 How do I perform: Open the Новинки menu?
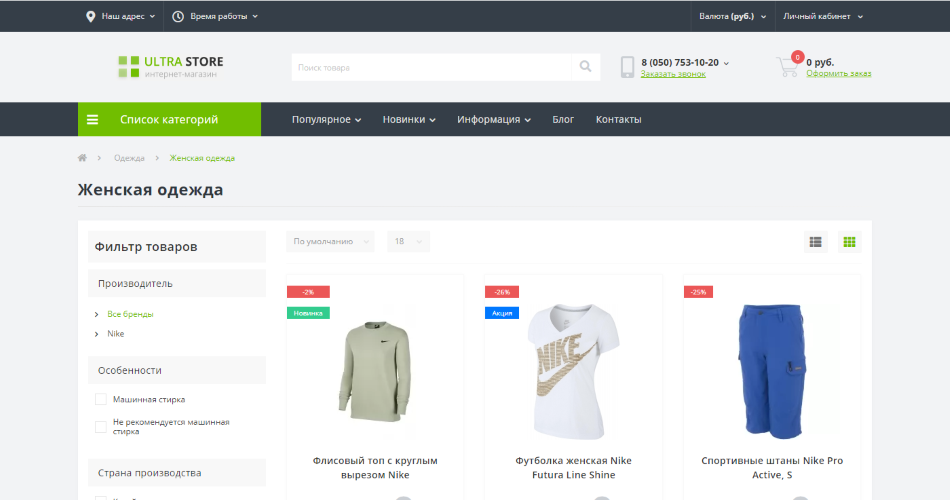[409, 119]
